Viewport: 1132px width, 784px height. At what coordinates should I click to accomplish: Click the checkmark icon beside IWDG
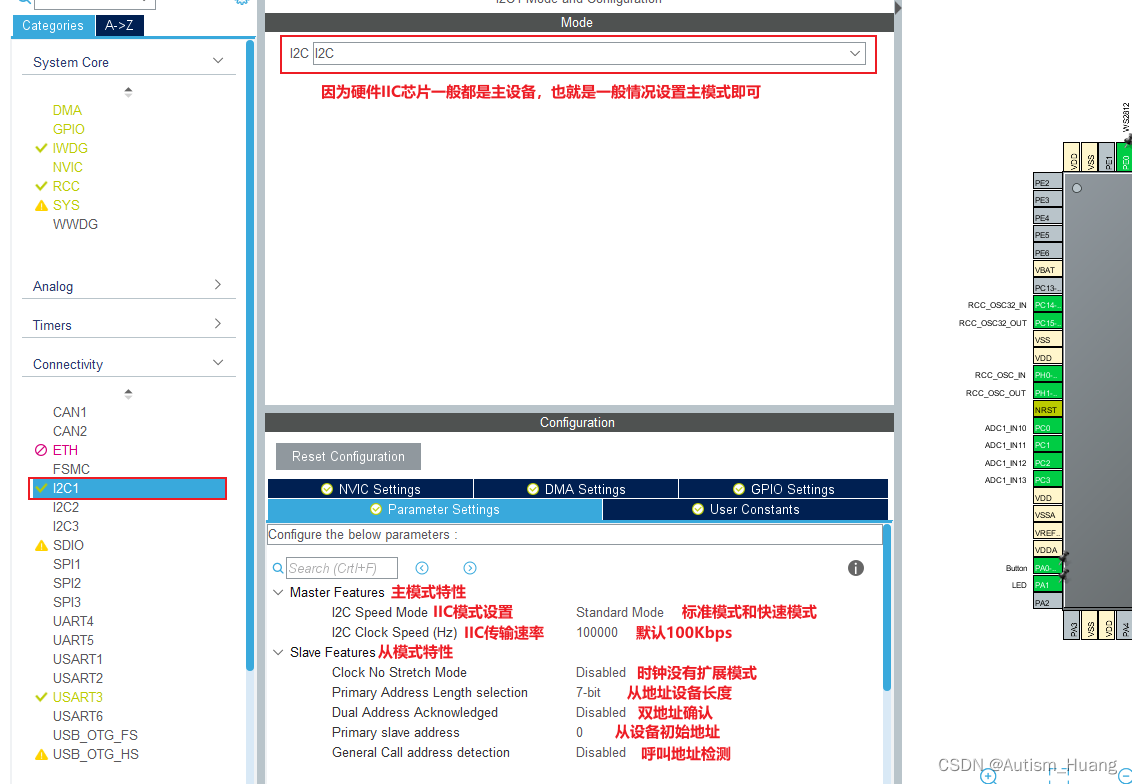(41, 148)
